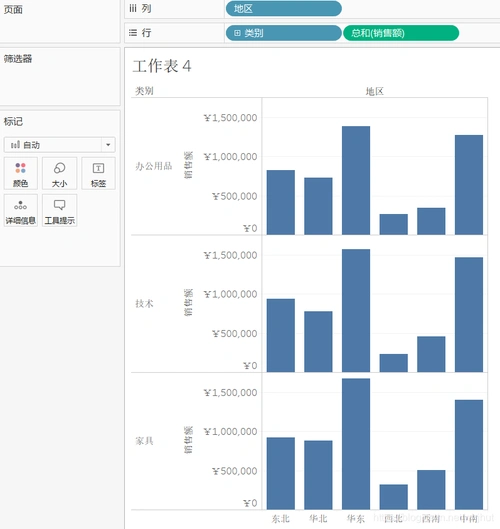Select the 类别 pill on the Rows shelf
Viewport: 500px width, 529px height.
click(283, 33)
